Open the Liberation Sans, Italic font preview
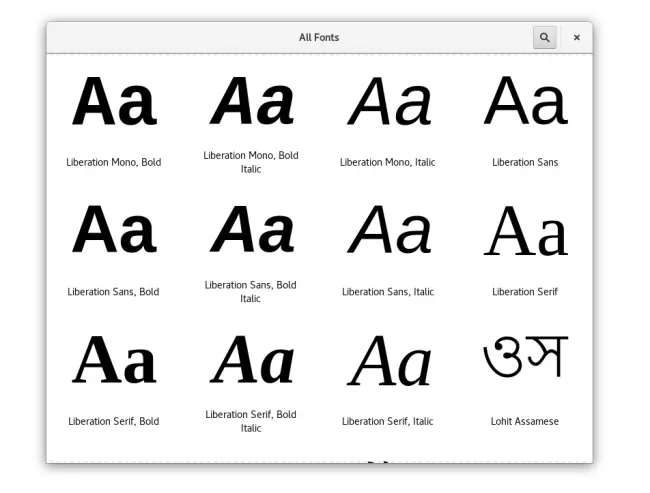This screenshot has width=650, height=493. point(388,229)
